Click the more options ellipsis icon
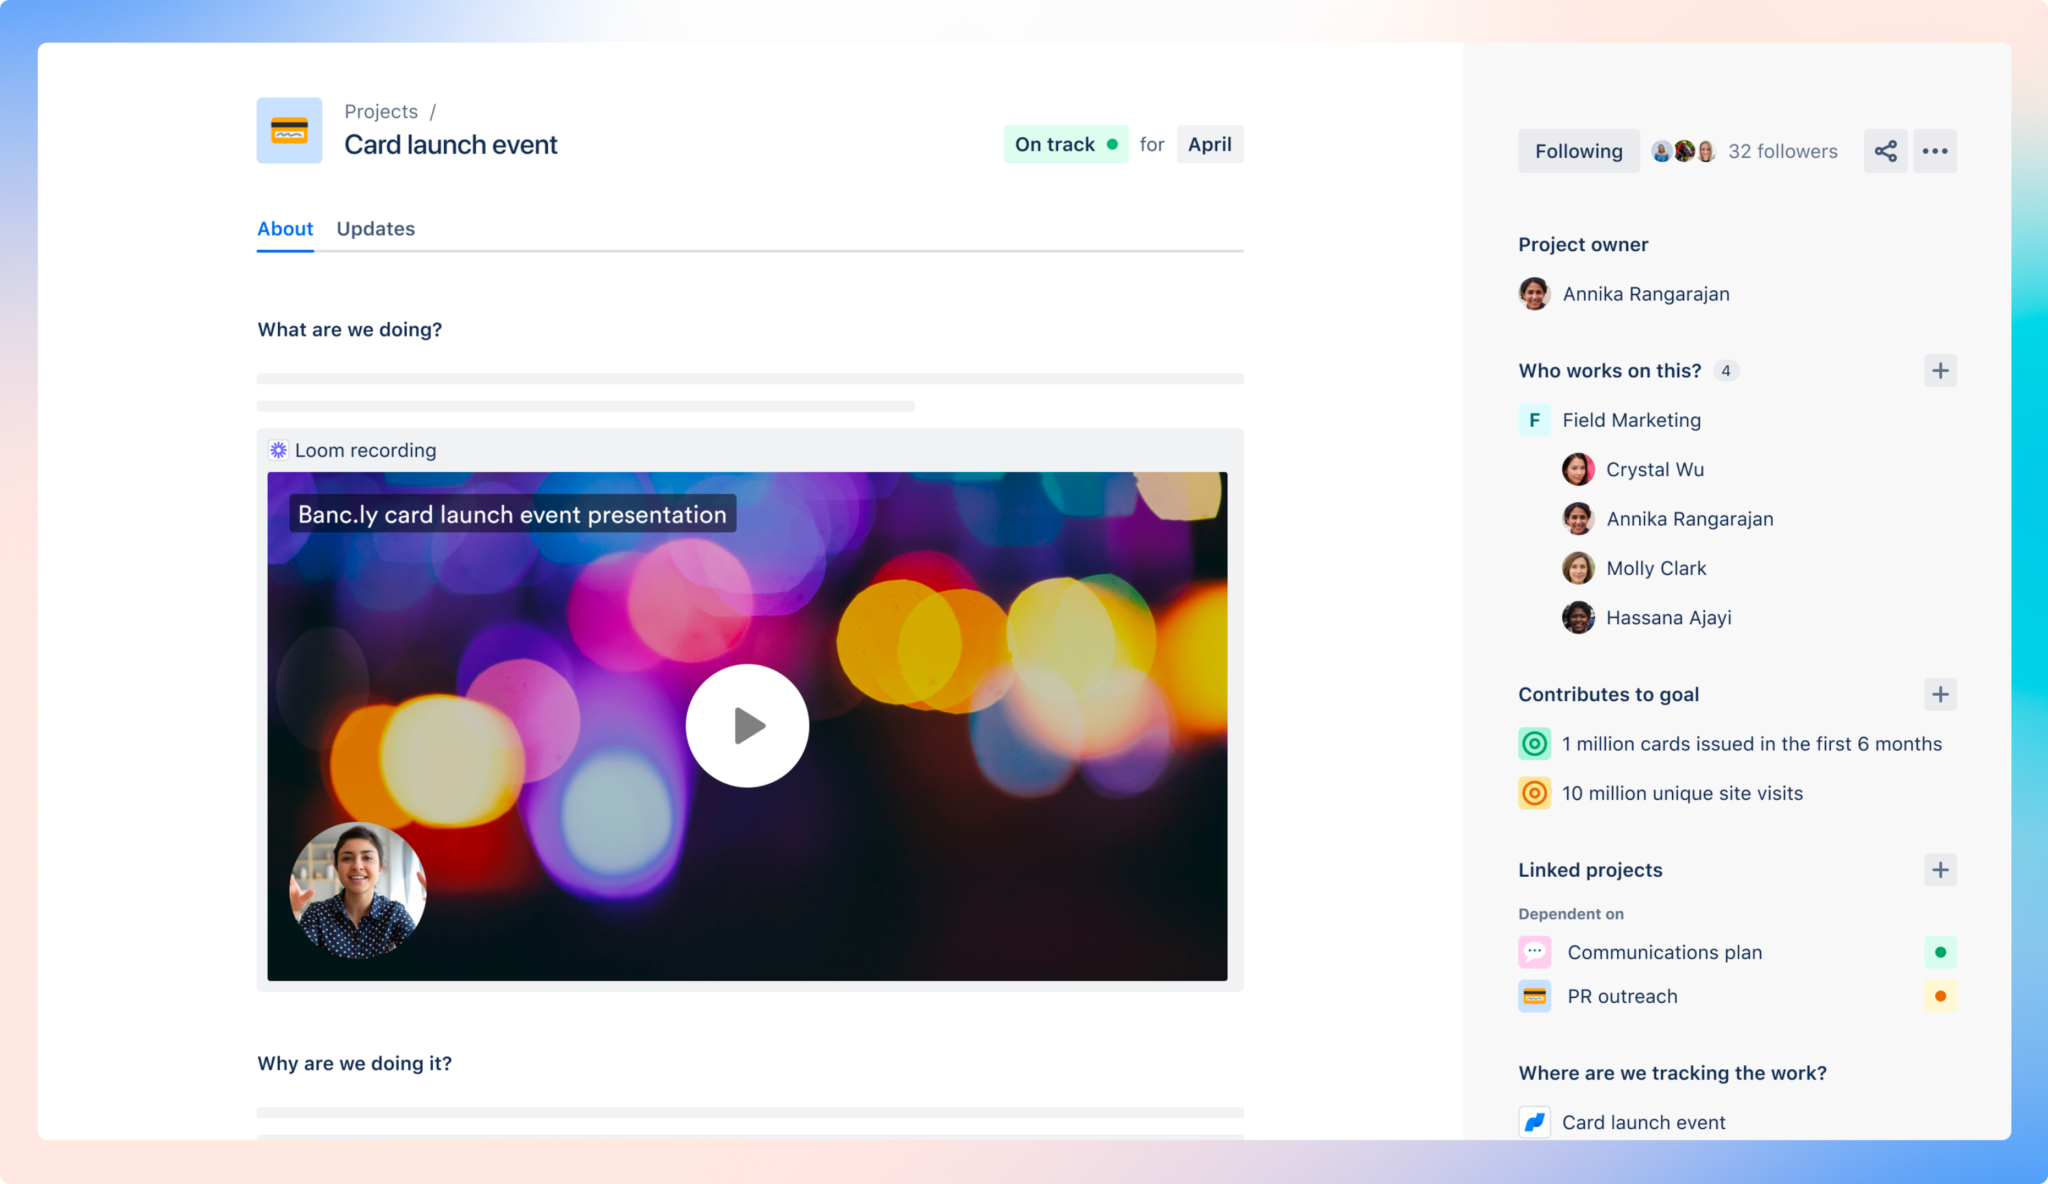This screenshot has width=2048, height=1184. (1935, 151)
